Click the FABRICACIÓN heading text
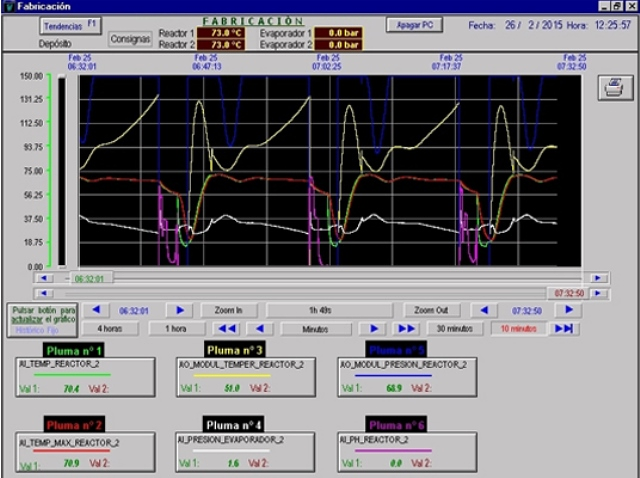 click(253, 21)
